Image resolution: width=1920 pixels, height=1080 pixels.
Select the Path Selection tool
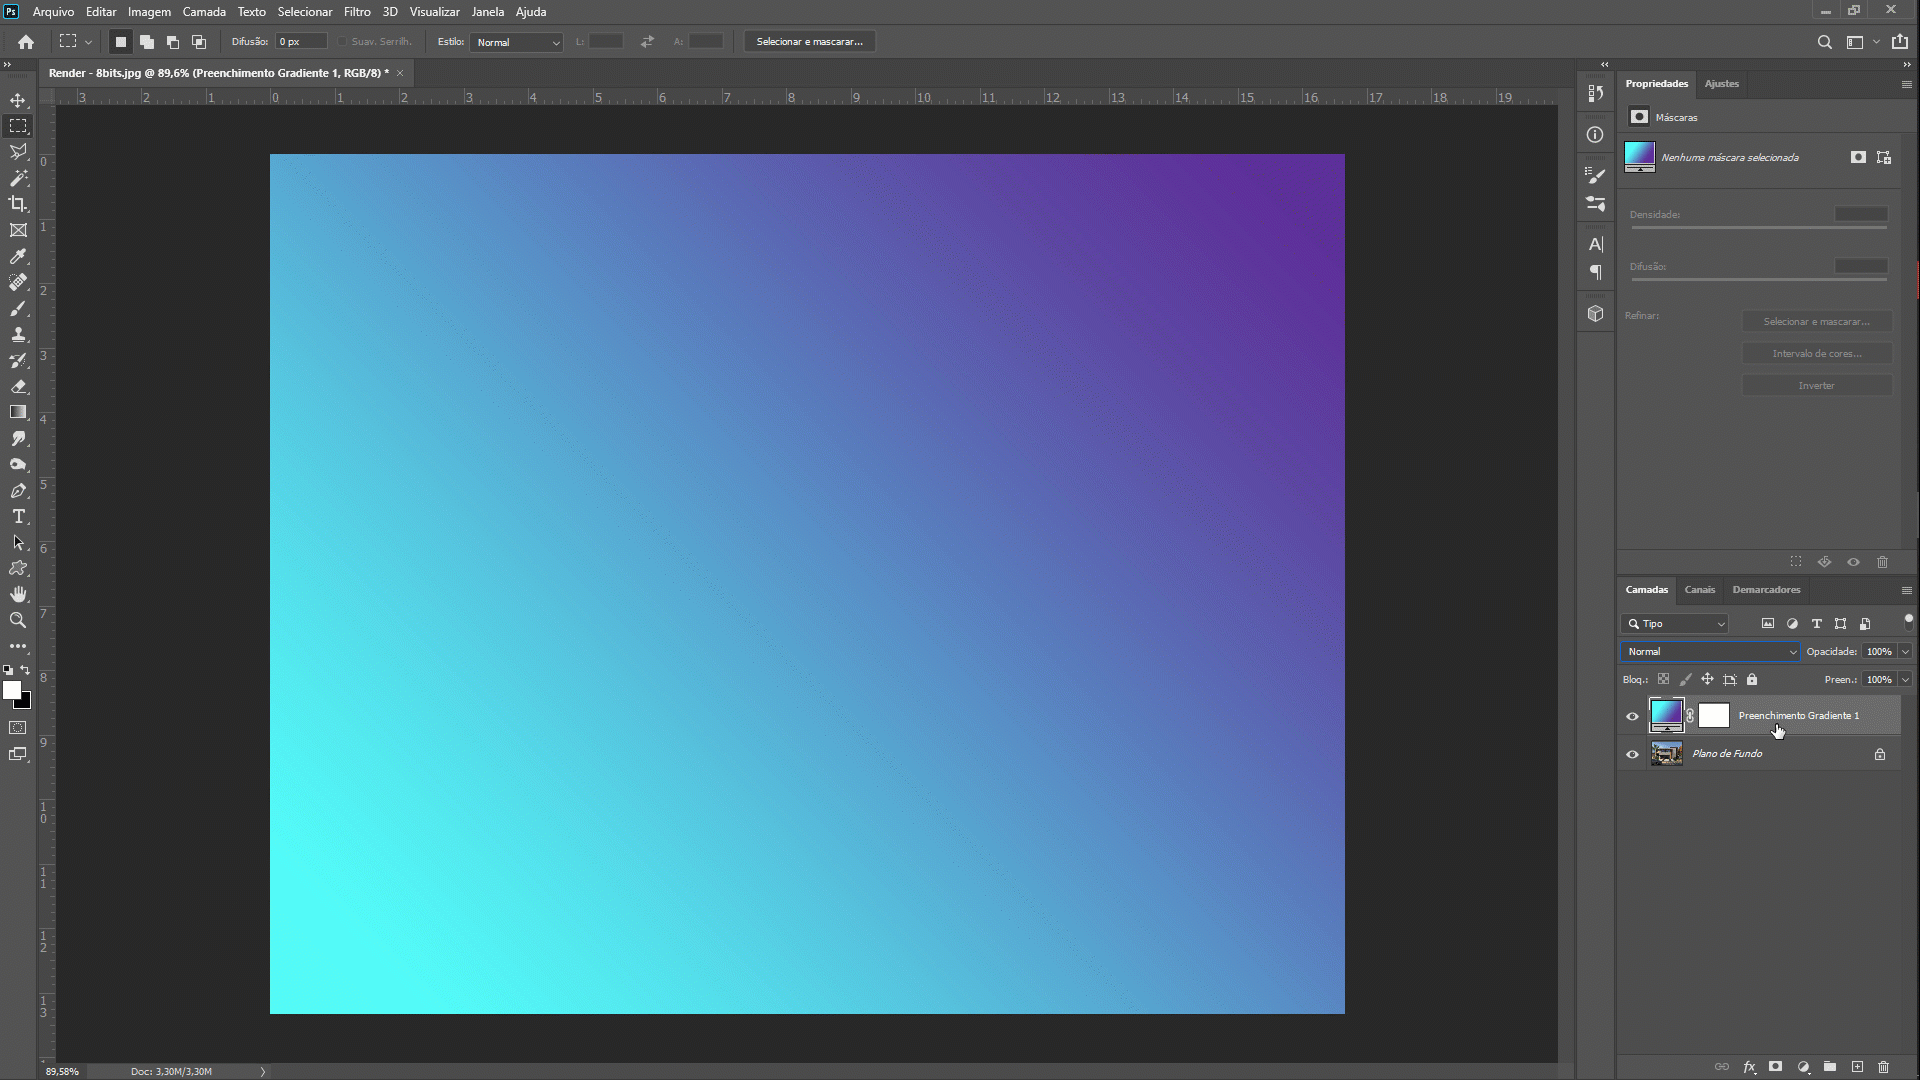pos(18,542)
